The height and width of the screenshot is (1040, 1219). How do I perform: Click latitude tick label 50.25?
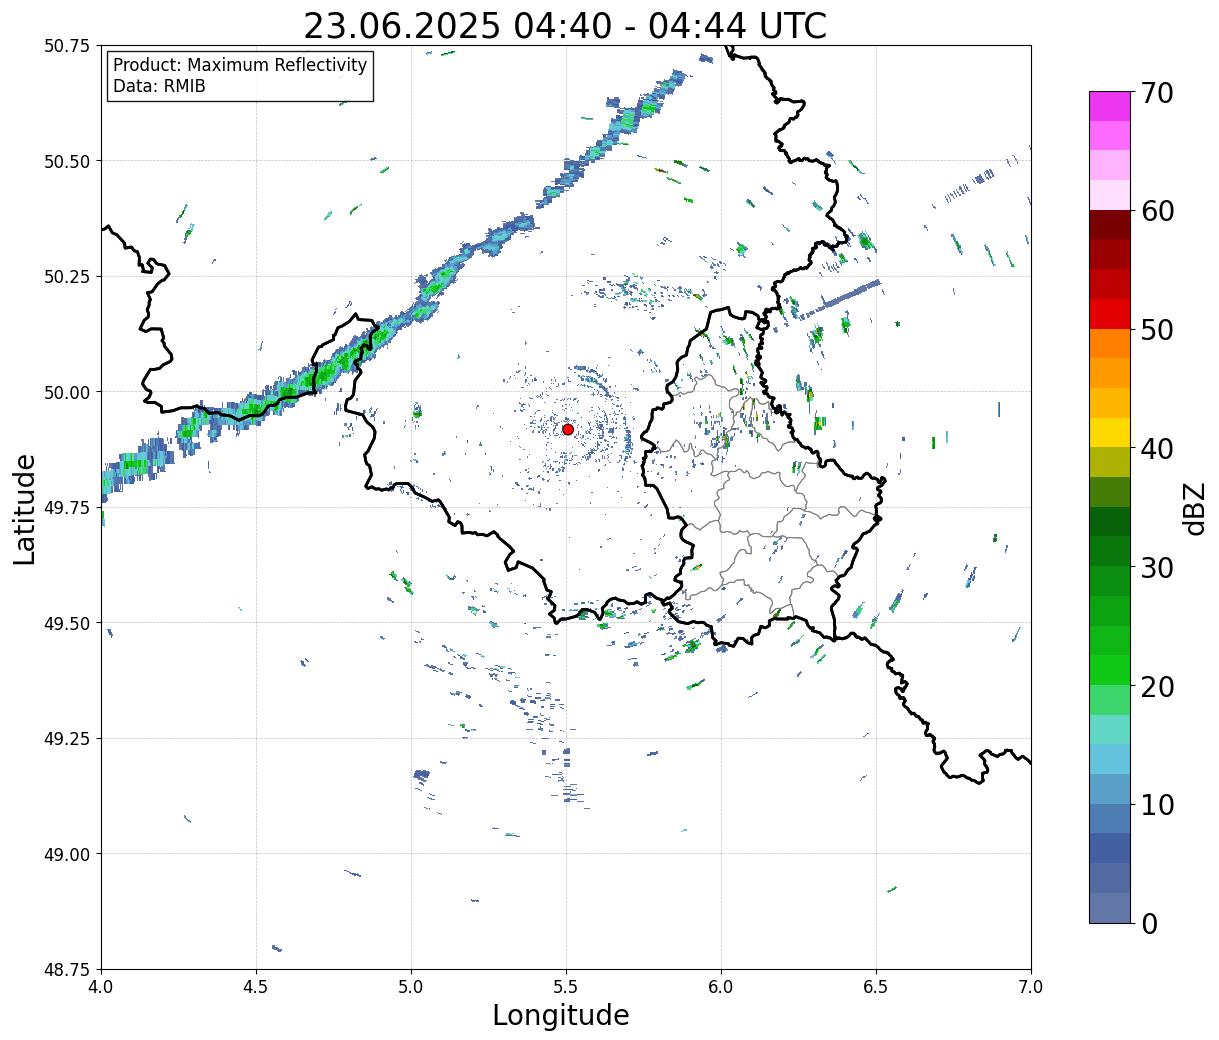pyautogui.click(x=67, y=277)
